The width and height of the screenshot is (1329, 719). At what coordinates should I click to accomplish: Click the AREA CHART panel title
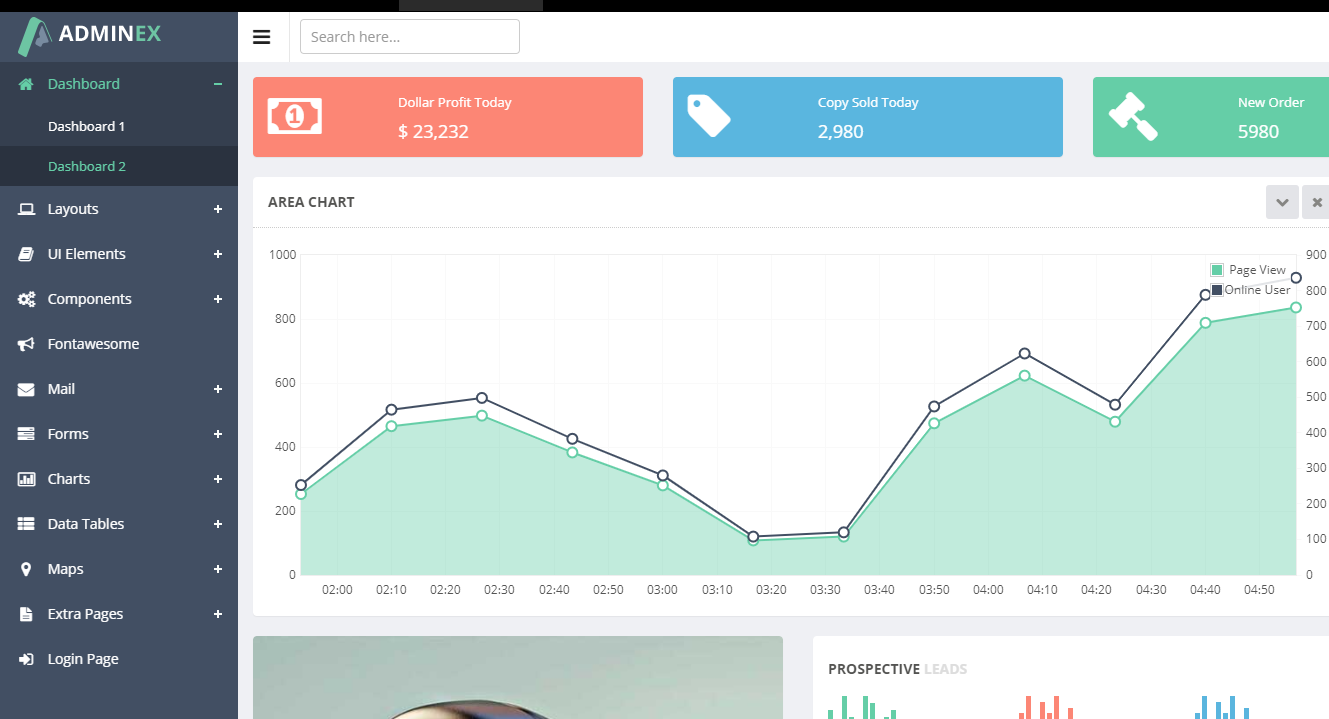[311, 202]
